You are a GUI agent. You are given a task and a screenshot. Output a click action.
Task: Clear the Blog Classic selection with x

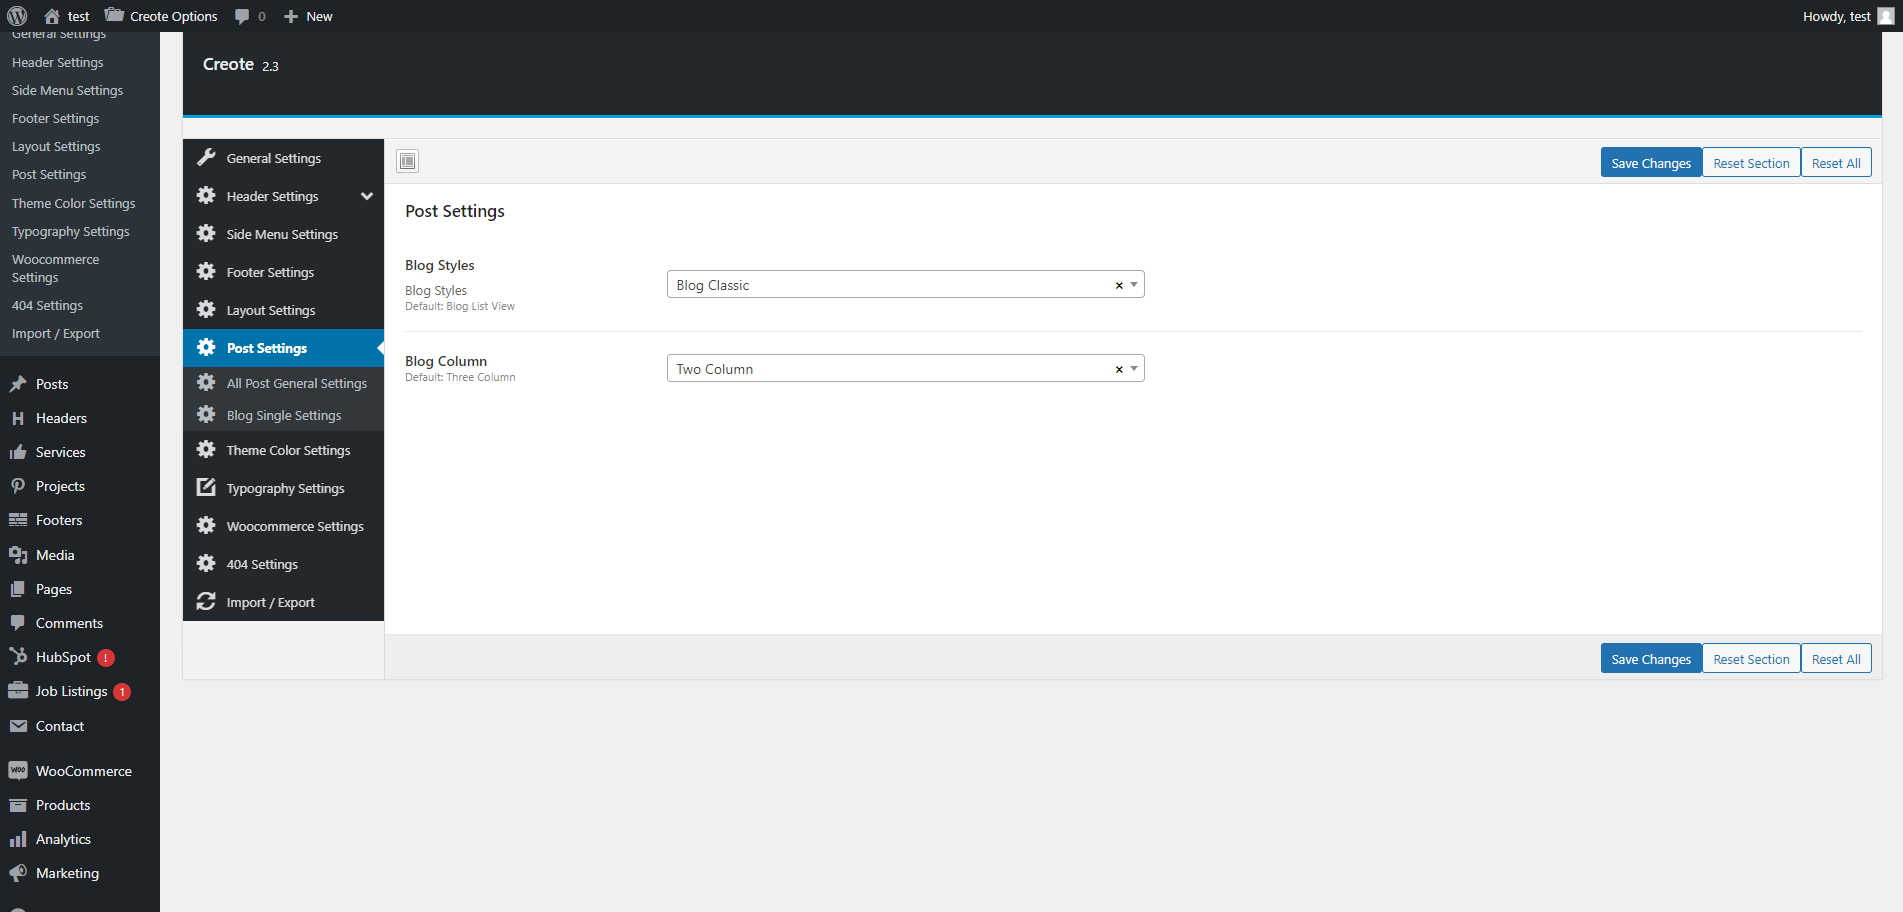tap(1119, 286)
